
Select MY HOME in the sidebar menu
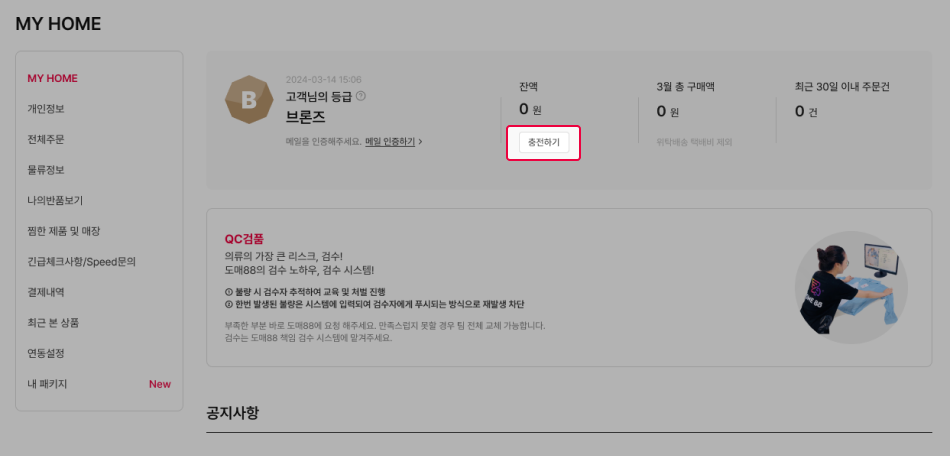[53, 78]
